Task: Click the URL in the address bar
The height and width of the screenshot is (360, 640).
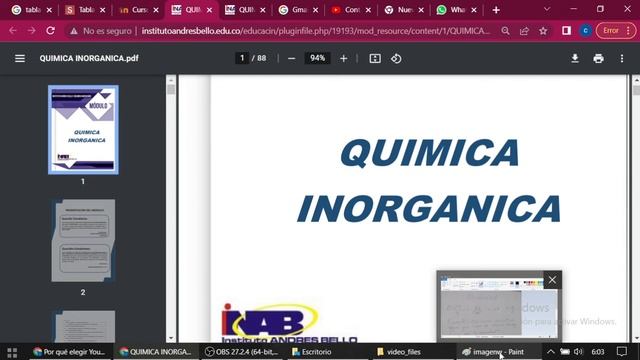Action: click(316, 31)
